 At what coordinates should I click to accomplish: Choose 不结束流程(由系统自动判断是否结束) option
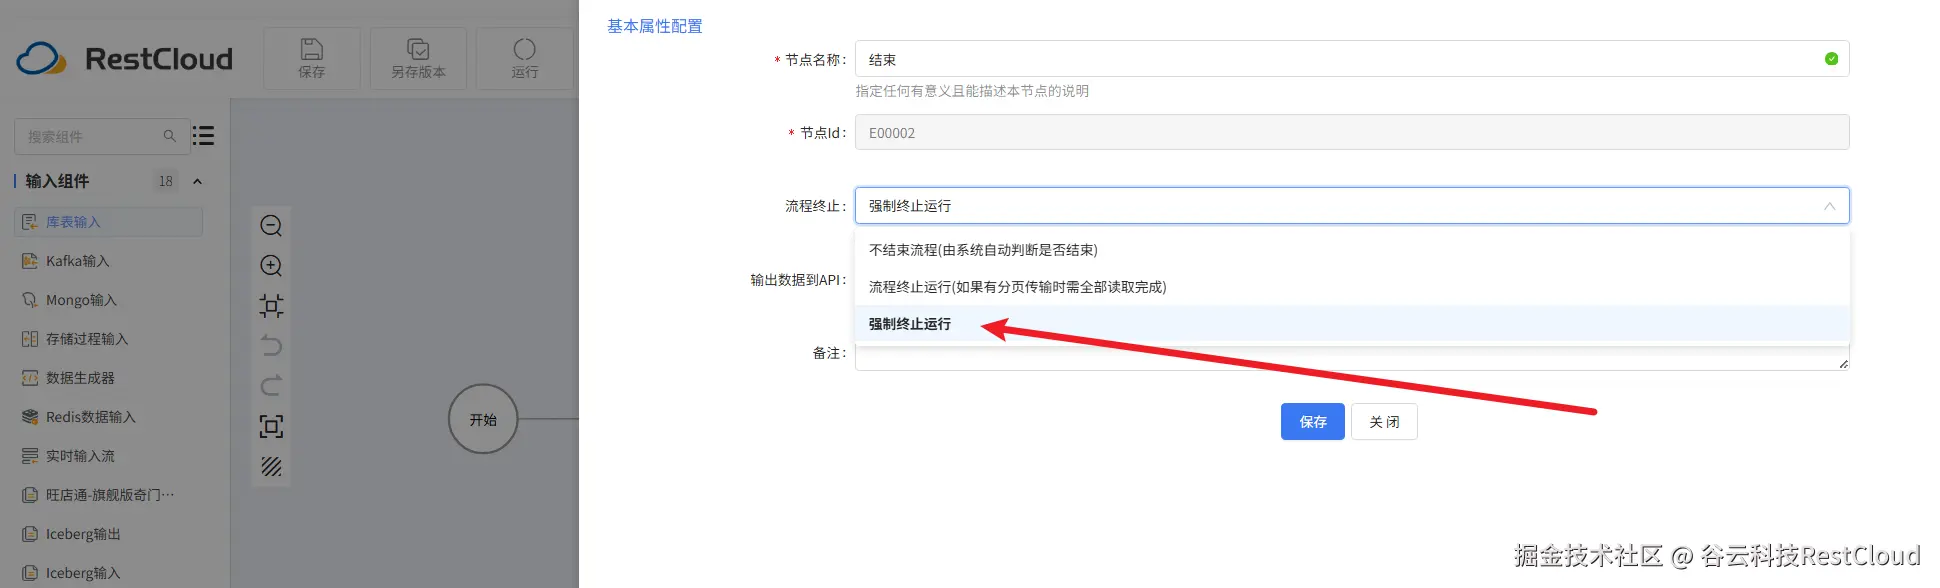[1352, 250]
